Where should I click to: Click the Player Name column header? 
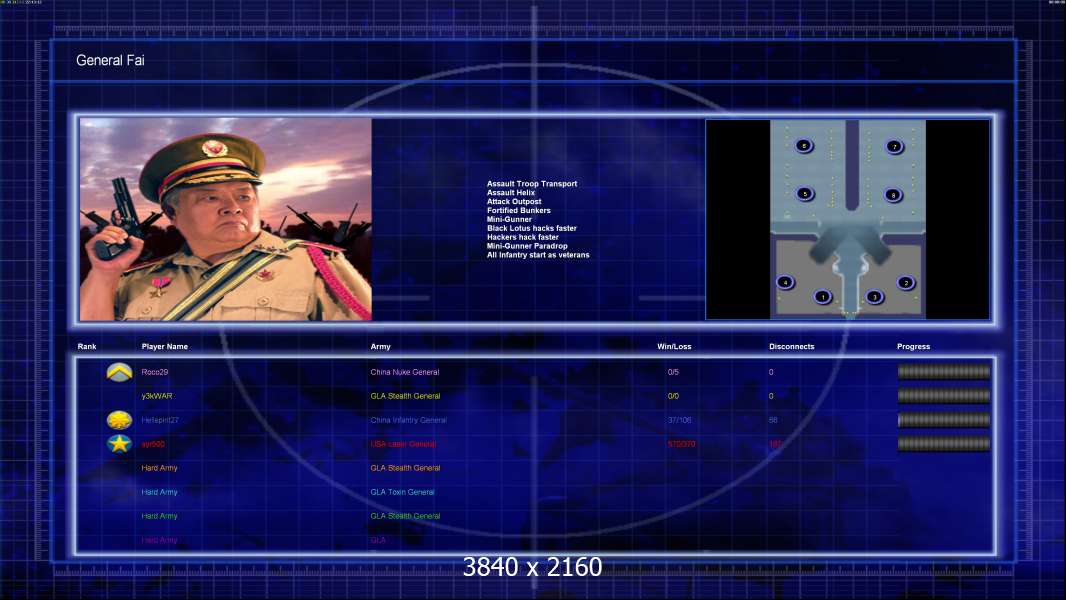pos(165,347)
